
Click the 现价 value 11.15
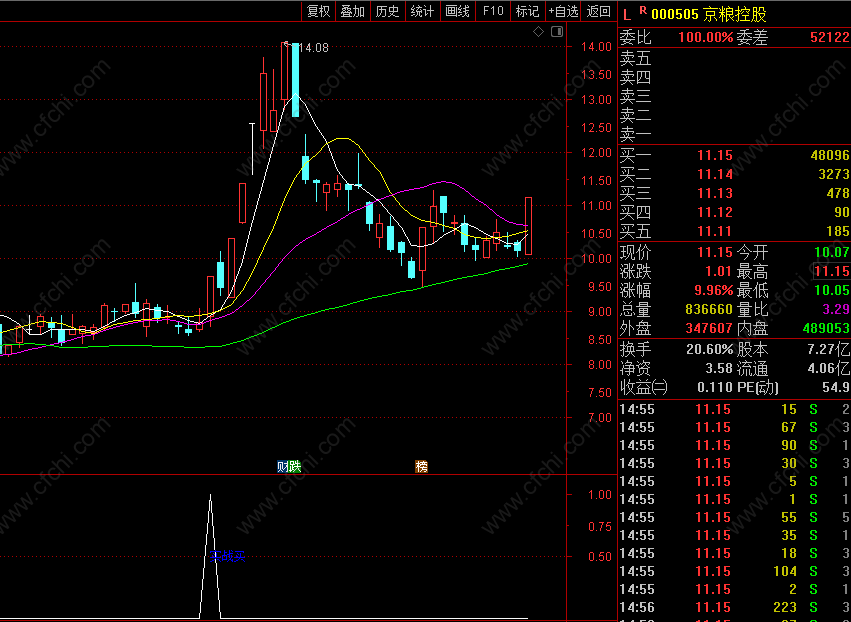point(715,252)
